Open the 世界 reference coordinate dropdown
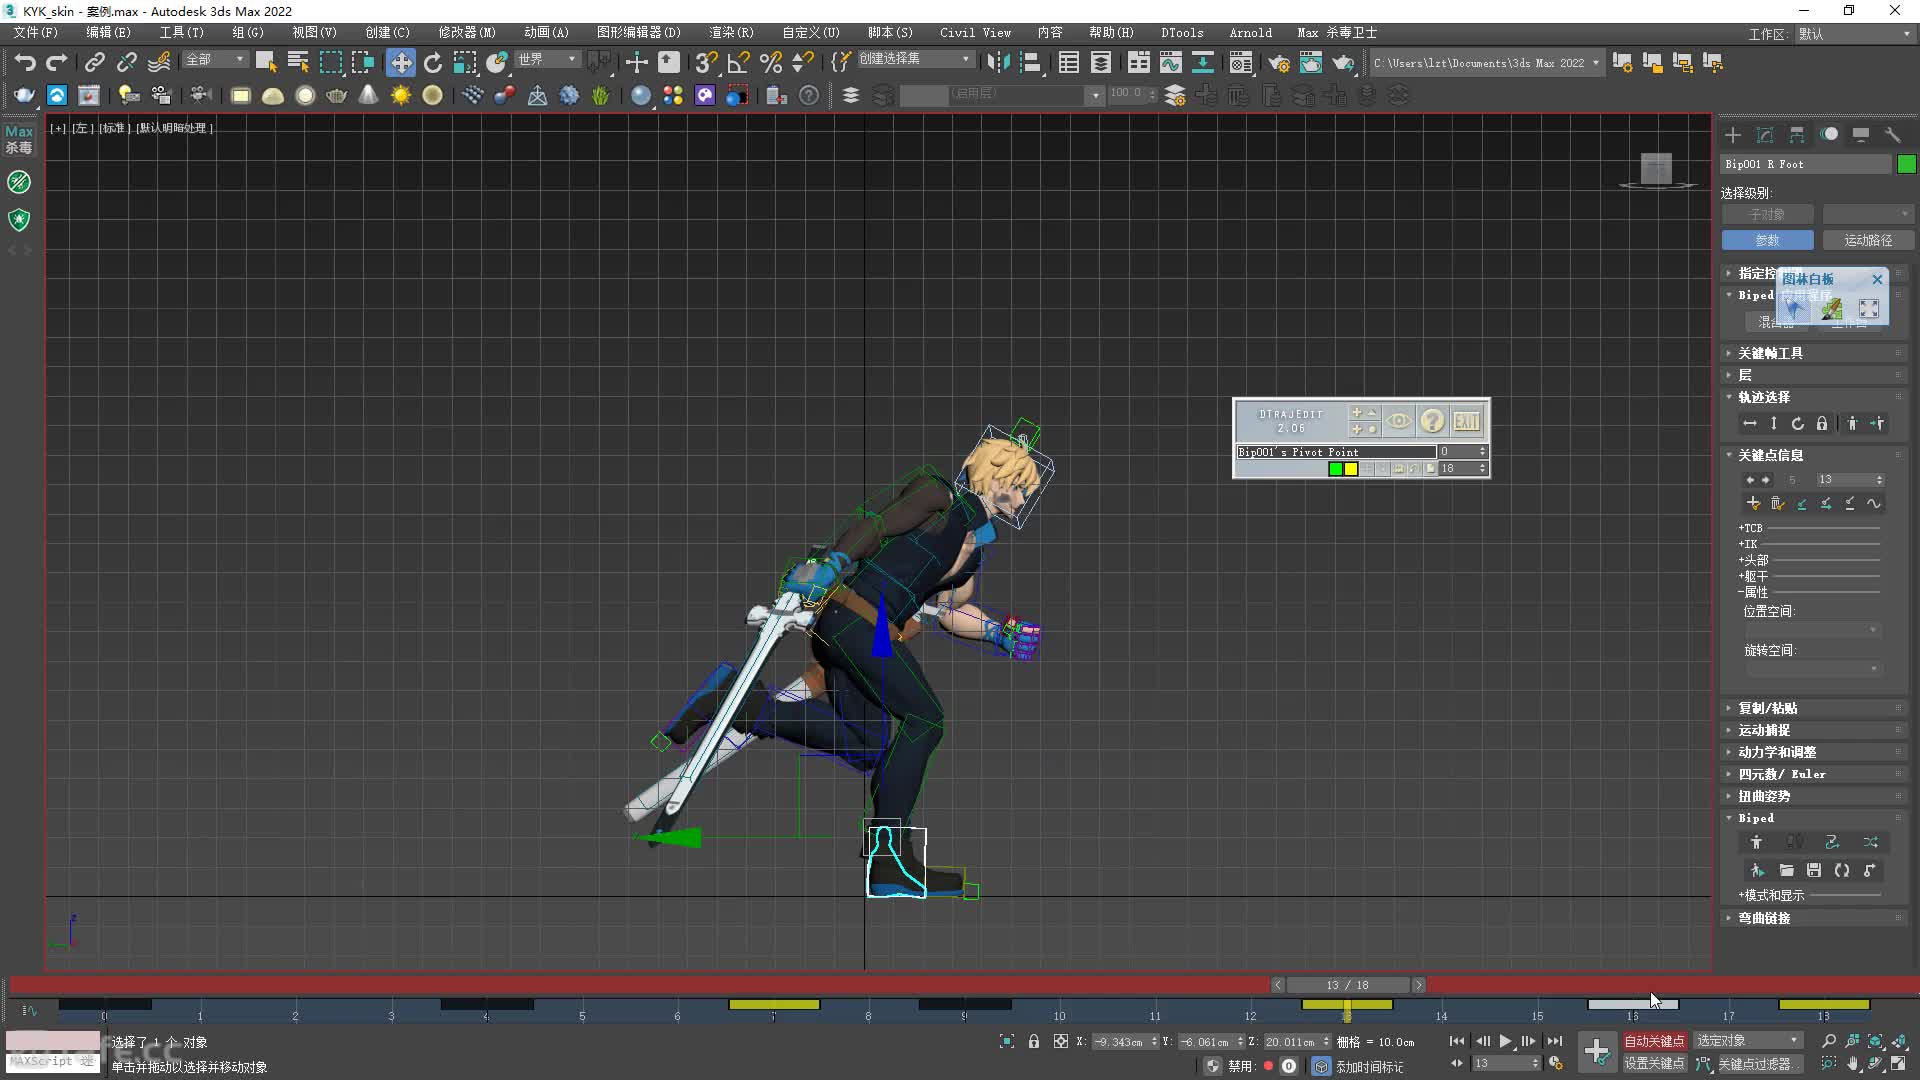This screenshot has width=1920, height=1080. tap(547, 60)
